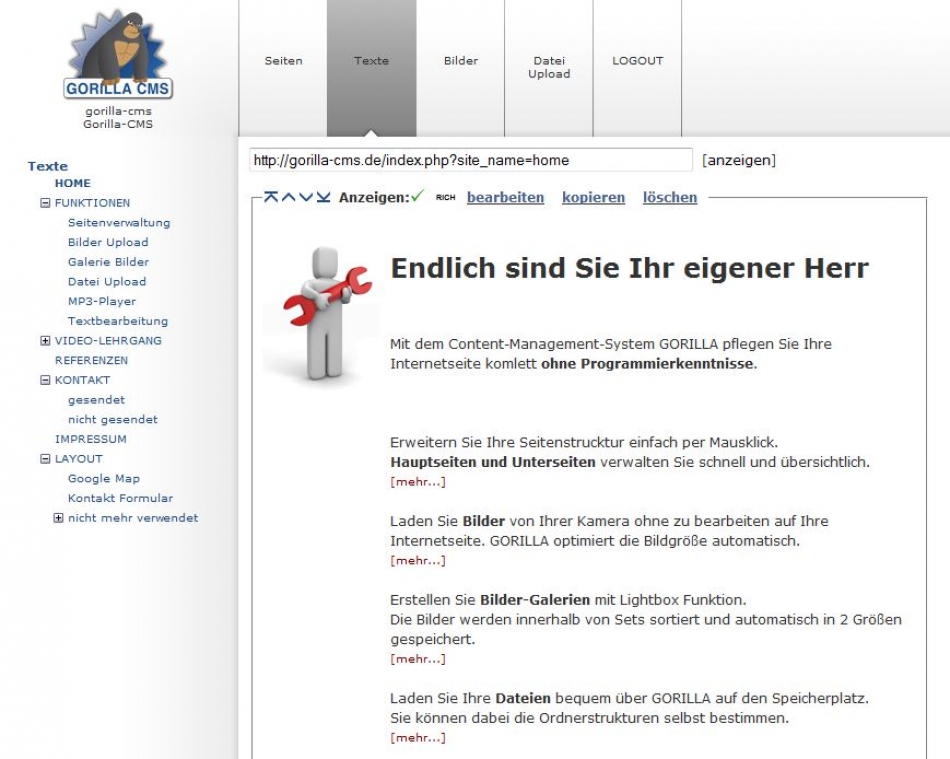
Task: Collapse the LAYOUT tree node
Action: pyautogui.click(x=45, y=459)
